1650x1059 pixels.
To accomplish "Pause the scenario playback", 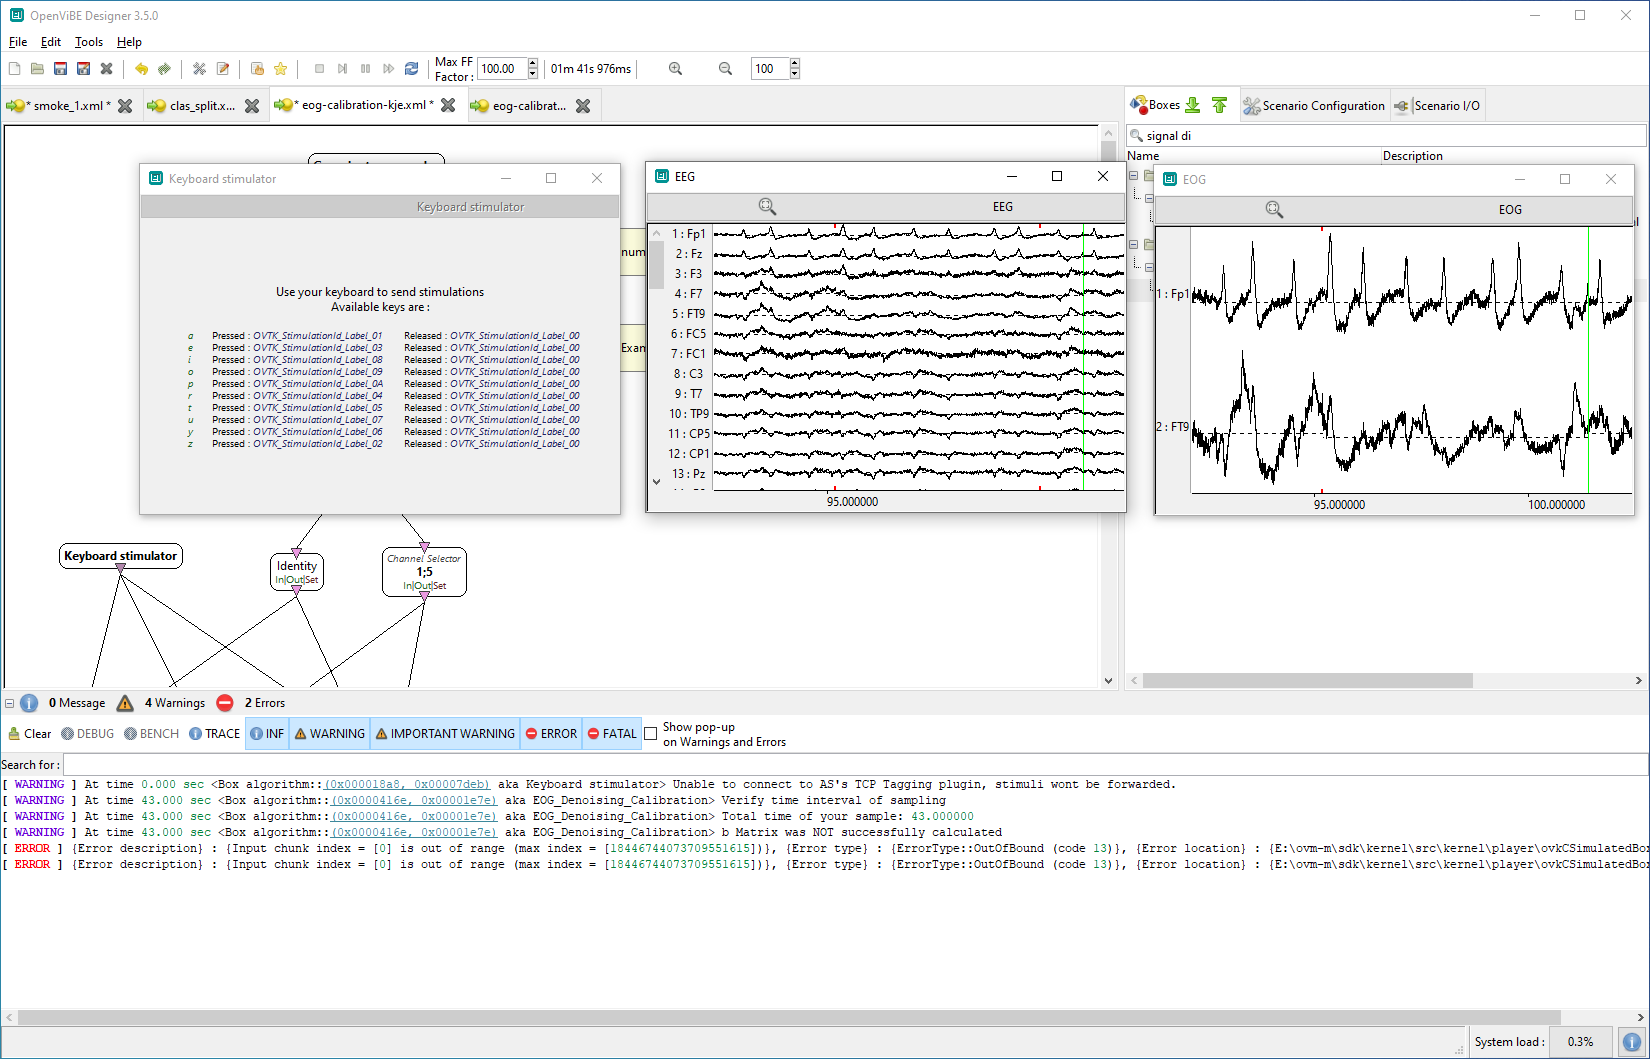I will pos(365,69).
